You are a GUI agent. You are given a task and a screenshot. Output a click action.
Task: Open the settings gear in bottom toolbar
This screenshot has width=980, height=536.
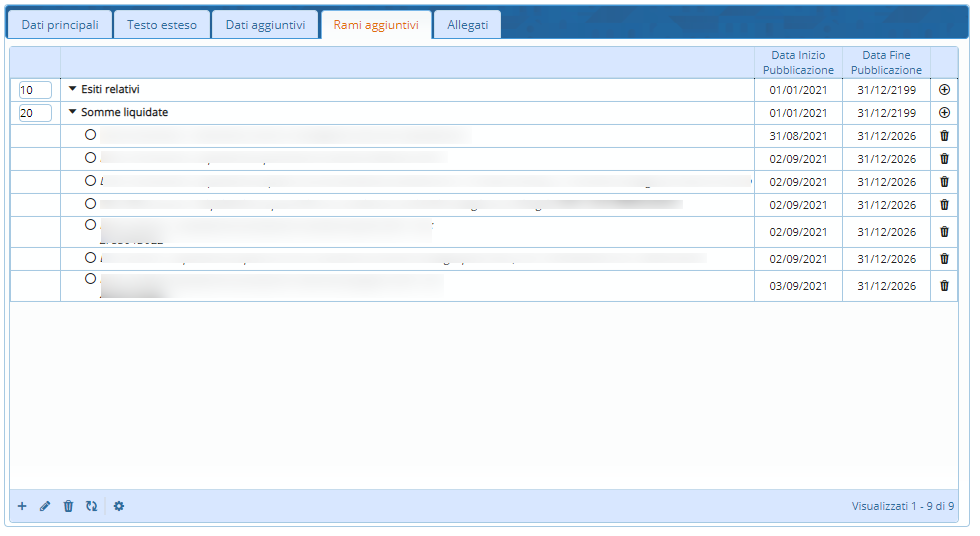[119, 506]
